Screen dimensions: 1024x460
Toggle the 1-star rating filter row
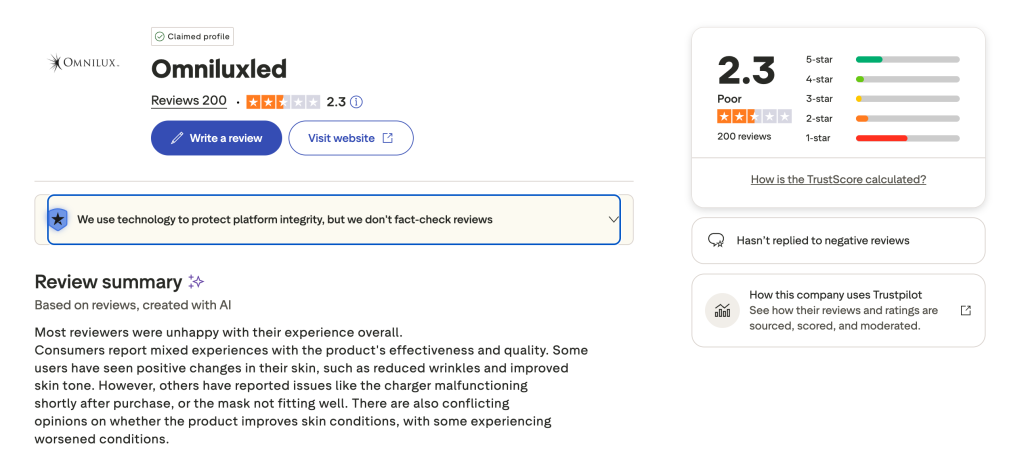pyautogui.click(x=882, y=138)
